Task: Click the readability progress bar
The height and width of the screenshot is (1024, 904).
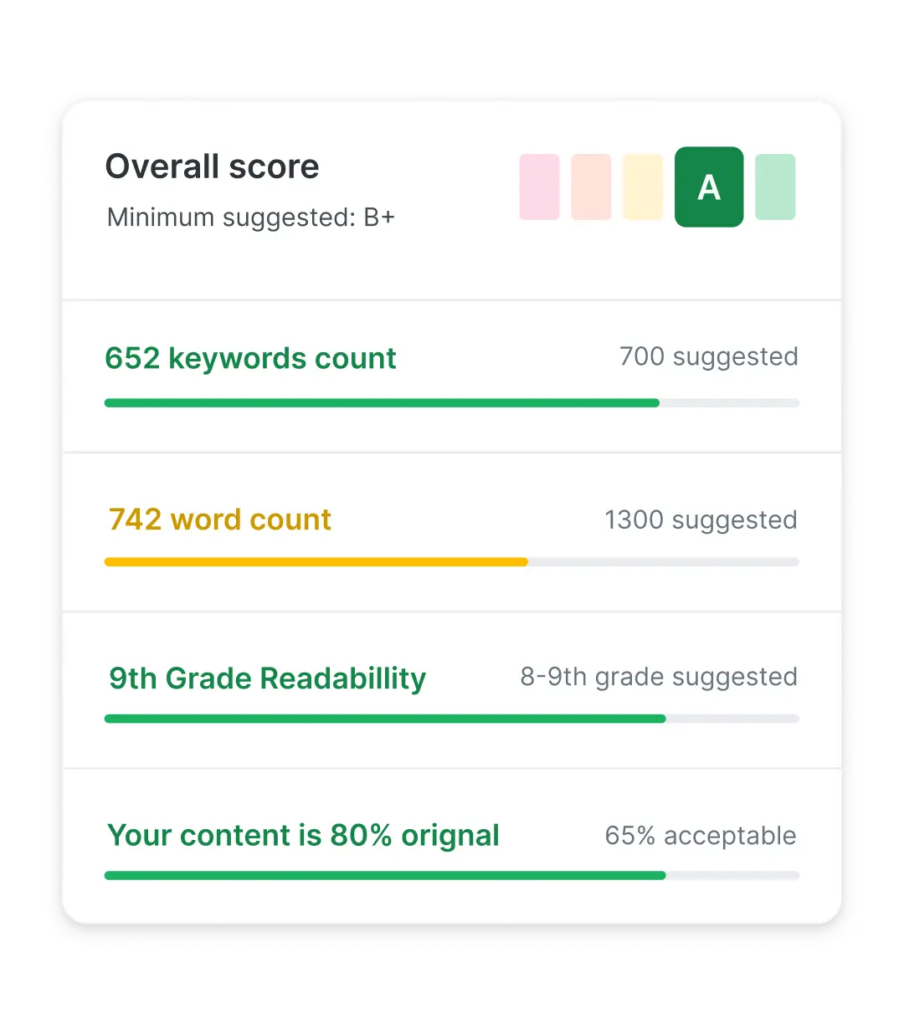Action: pyautogui.click(x=384, y=718)
